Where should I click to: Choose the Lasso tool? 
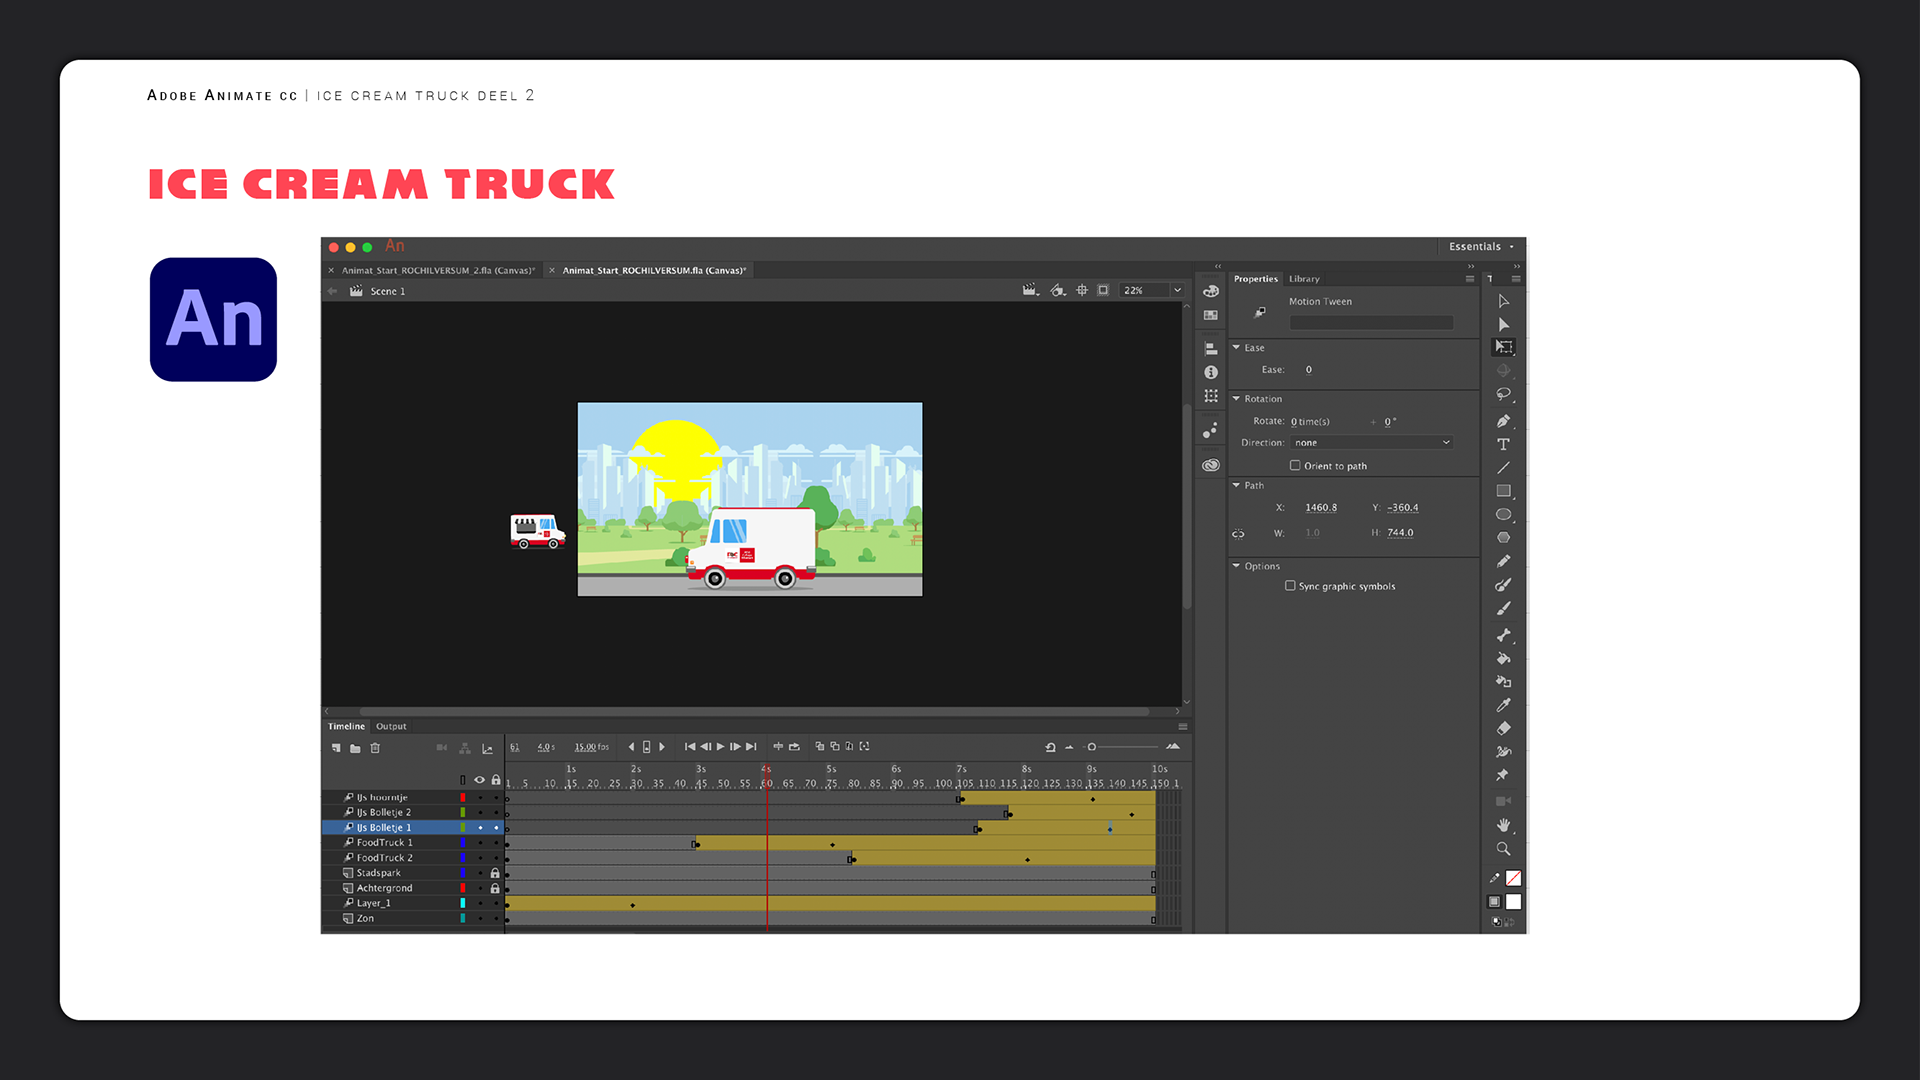[x=1503, y=394]
